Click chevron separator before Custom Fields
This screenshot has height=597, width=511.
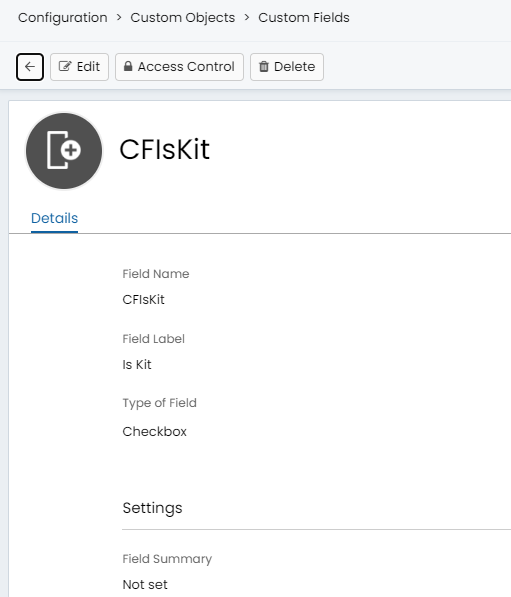pos(247,18)
